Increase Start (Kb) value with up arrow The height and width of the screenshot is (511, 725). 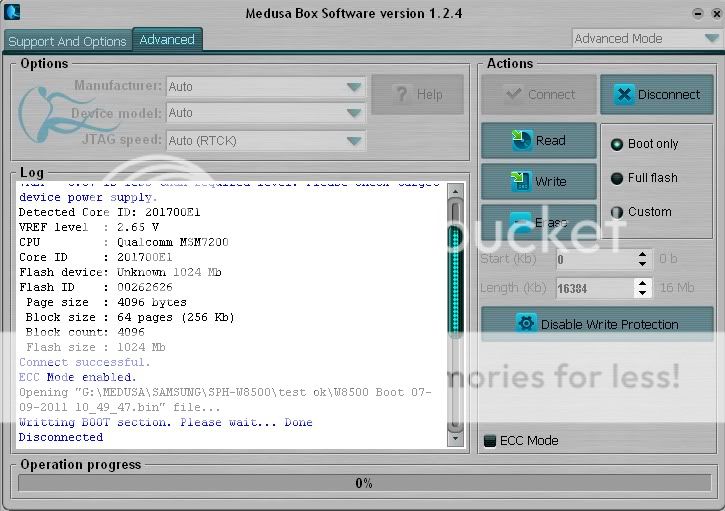[x=642, y=254]
